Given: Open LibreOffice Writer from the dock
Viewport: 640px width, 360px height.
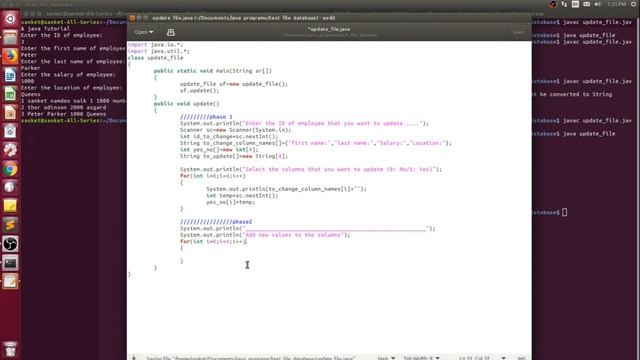Looking at the screenshot, I should [x=10, y=76].
